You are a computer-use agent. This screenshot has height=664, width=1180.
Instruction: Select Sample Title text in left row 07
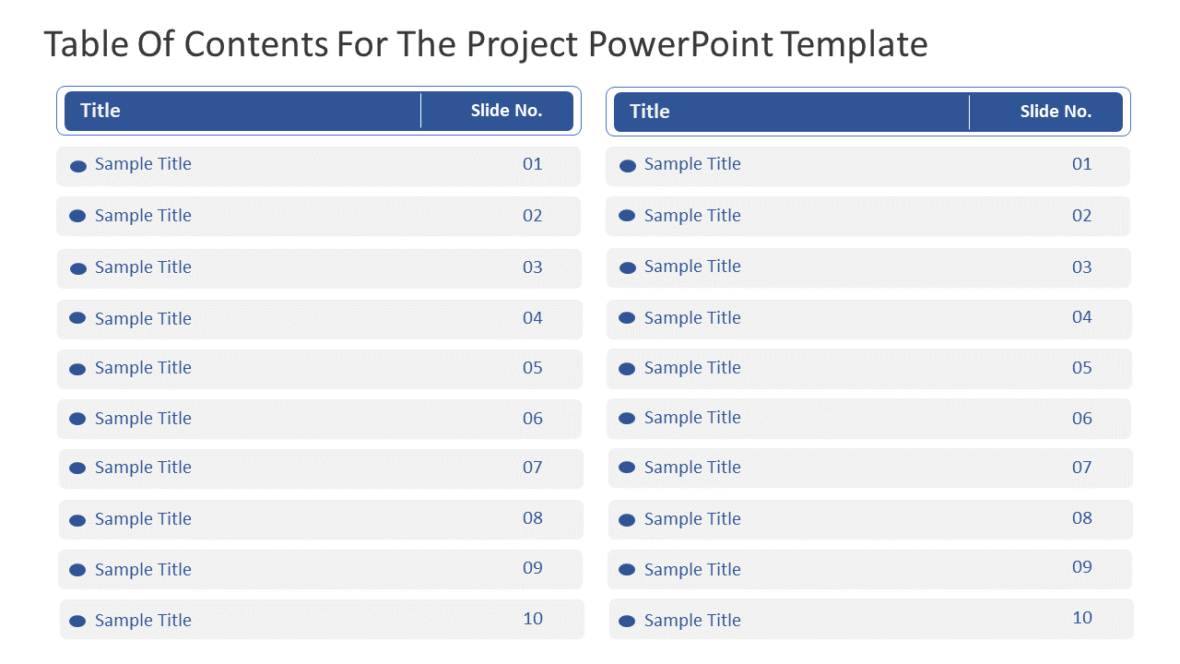tap(143, 468)
